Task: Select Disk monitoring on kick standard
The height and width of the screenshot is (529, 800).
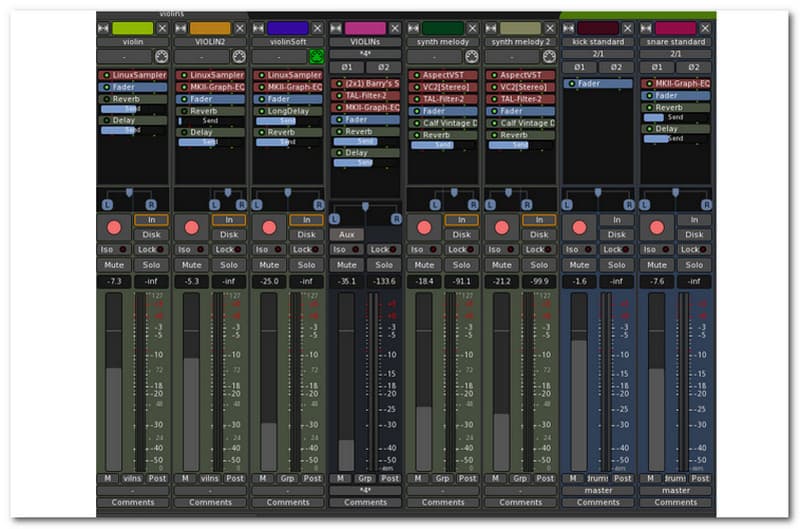Action: (x=617, y=235)
